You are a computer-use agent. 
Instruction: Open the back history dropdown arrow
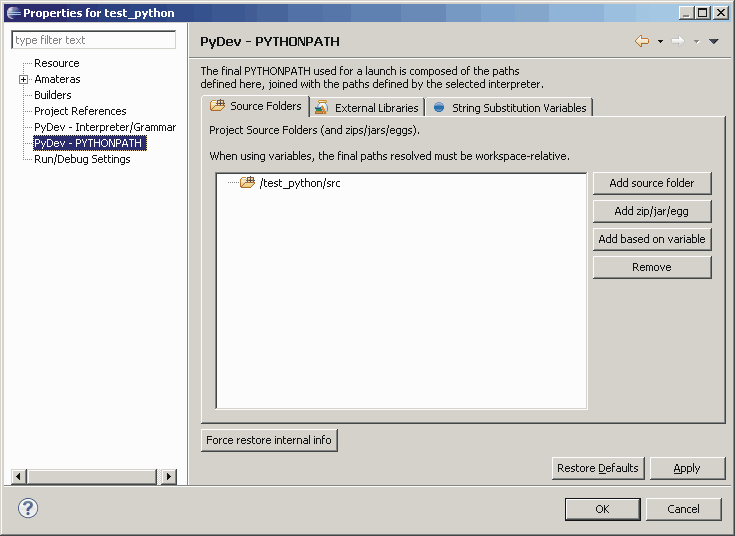tap(660, 42)
